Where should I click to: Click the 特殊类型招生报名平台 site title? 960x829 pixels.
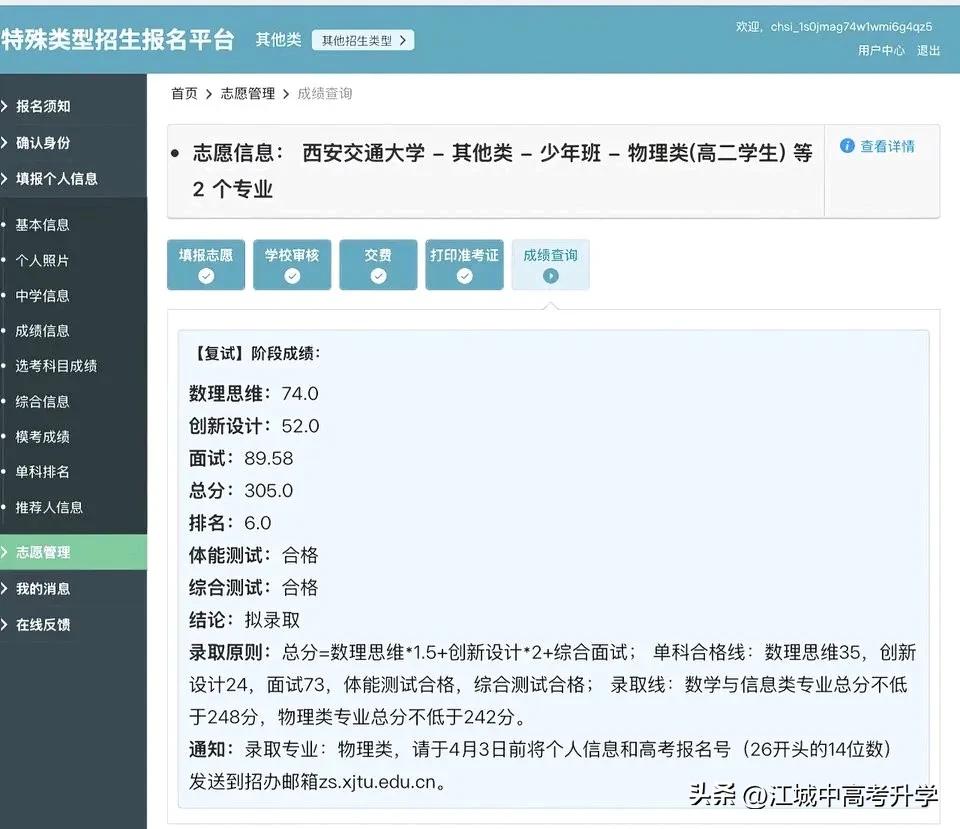118,40
